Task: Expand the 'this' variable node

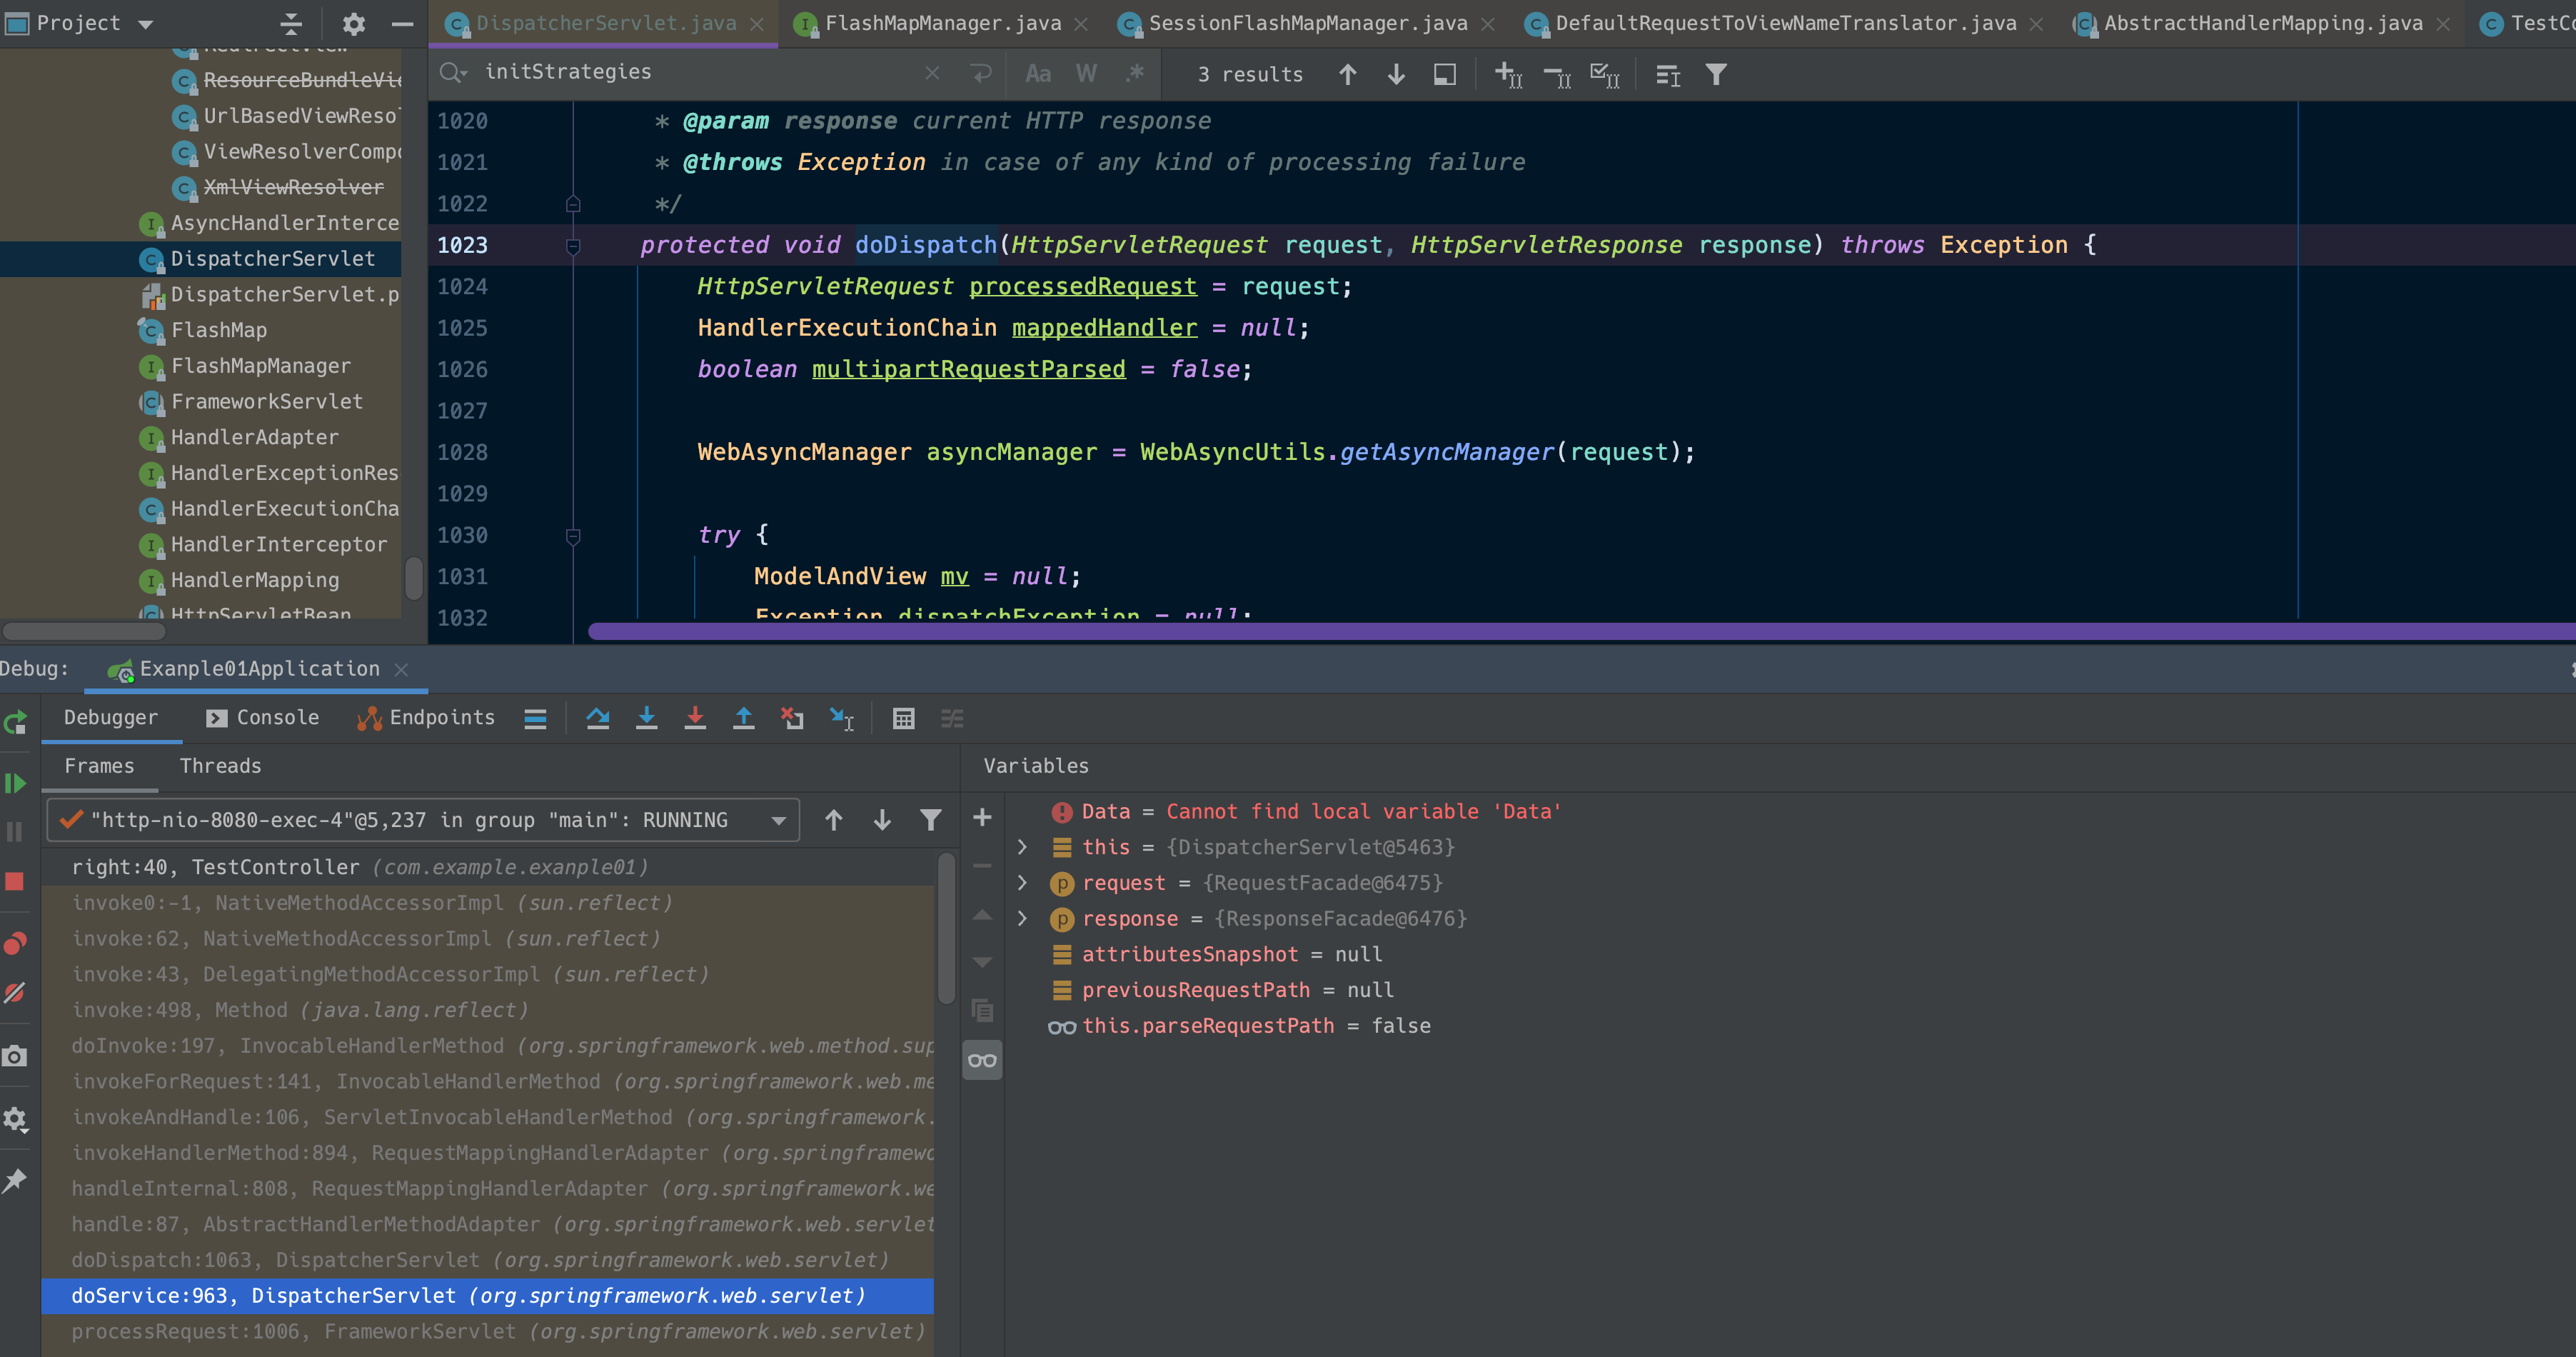Action: point(1022,847)
